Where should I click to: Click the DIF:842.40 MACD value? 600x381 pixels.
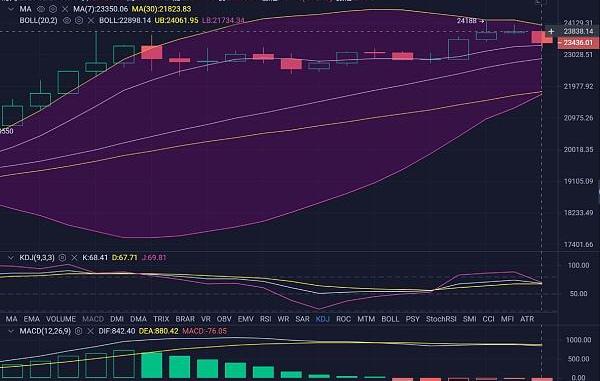(x=117, y=331)
